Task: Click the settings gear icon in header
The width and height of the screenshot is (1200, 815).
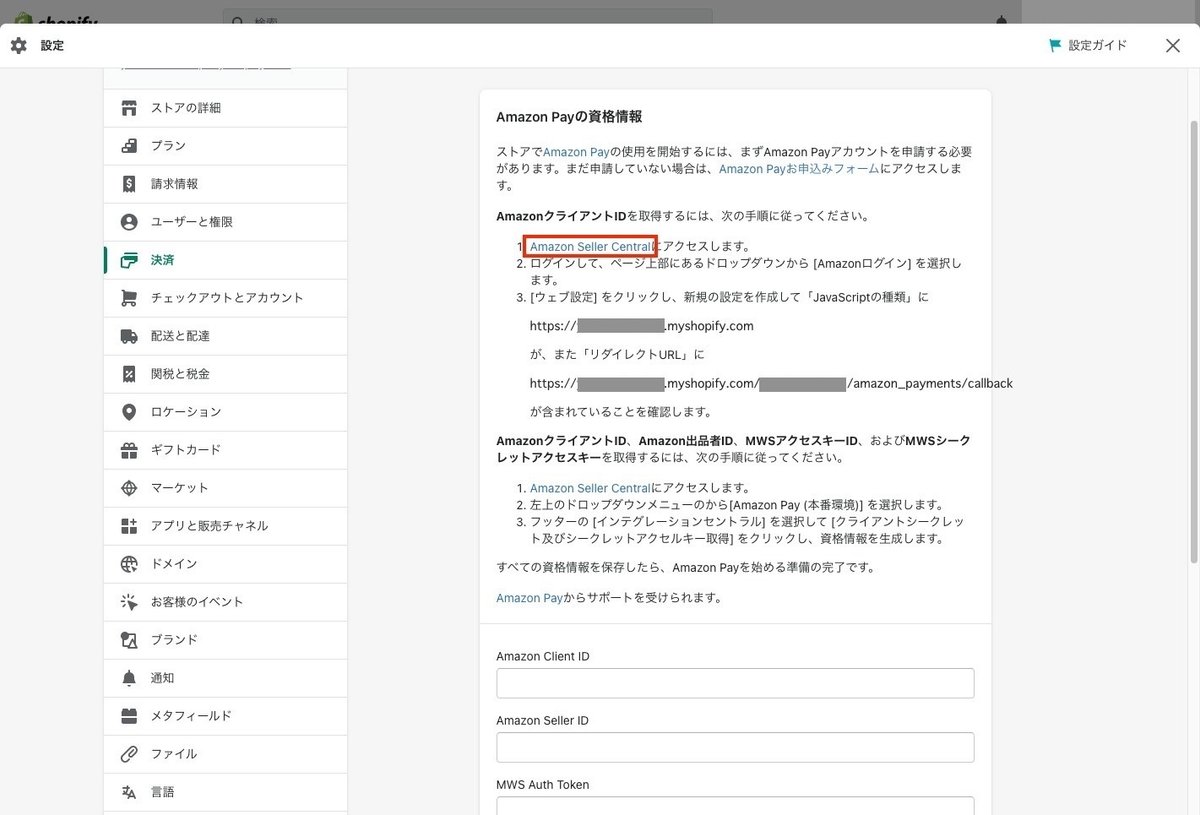Action: (19, 46)
